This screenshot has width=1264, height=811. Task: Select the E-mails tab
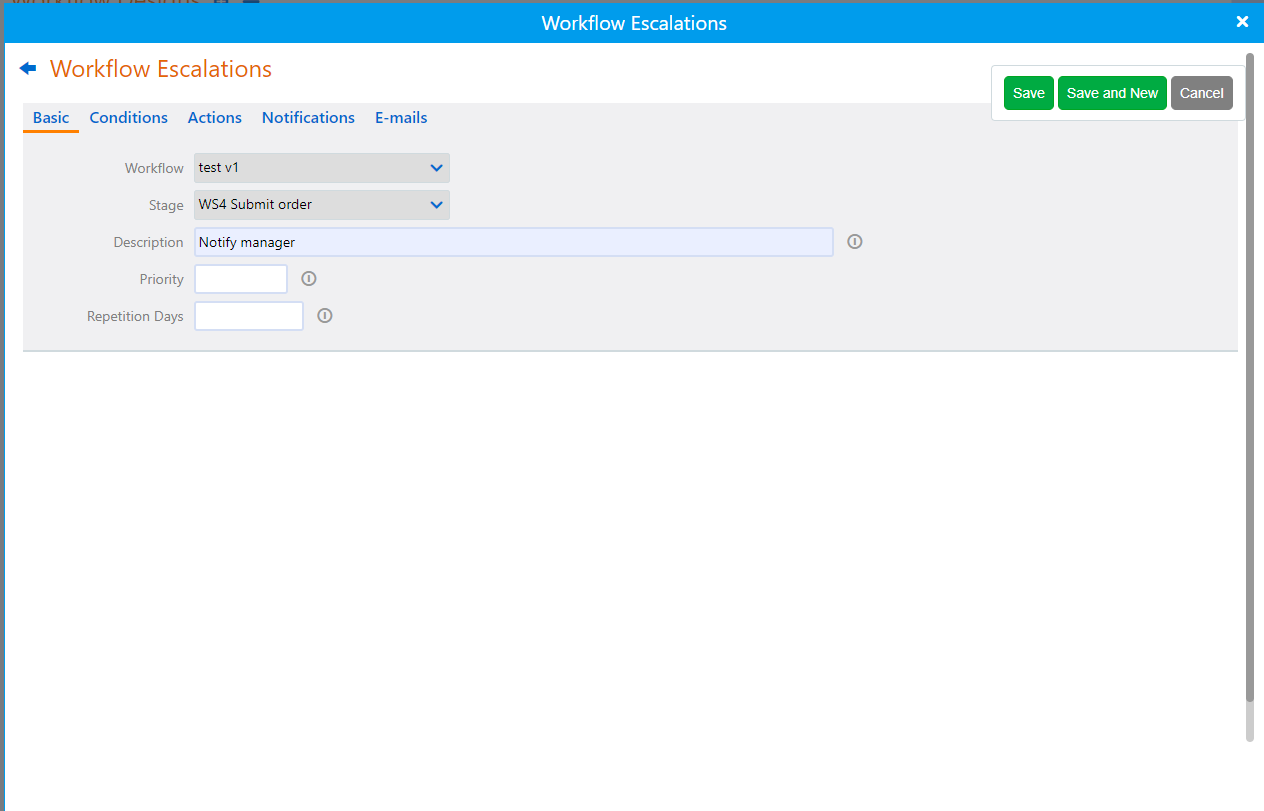click(x=401, y=118)
